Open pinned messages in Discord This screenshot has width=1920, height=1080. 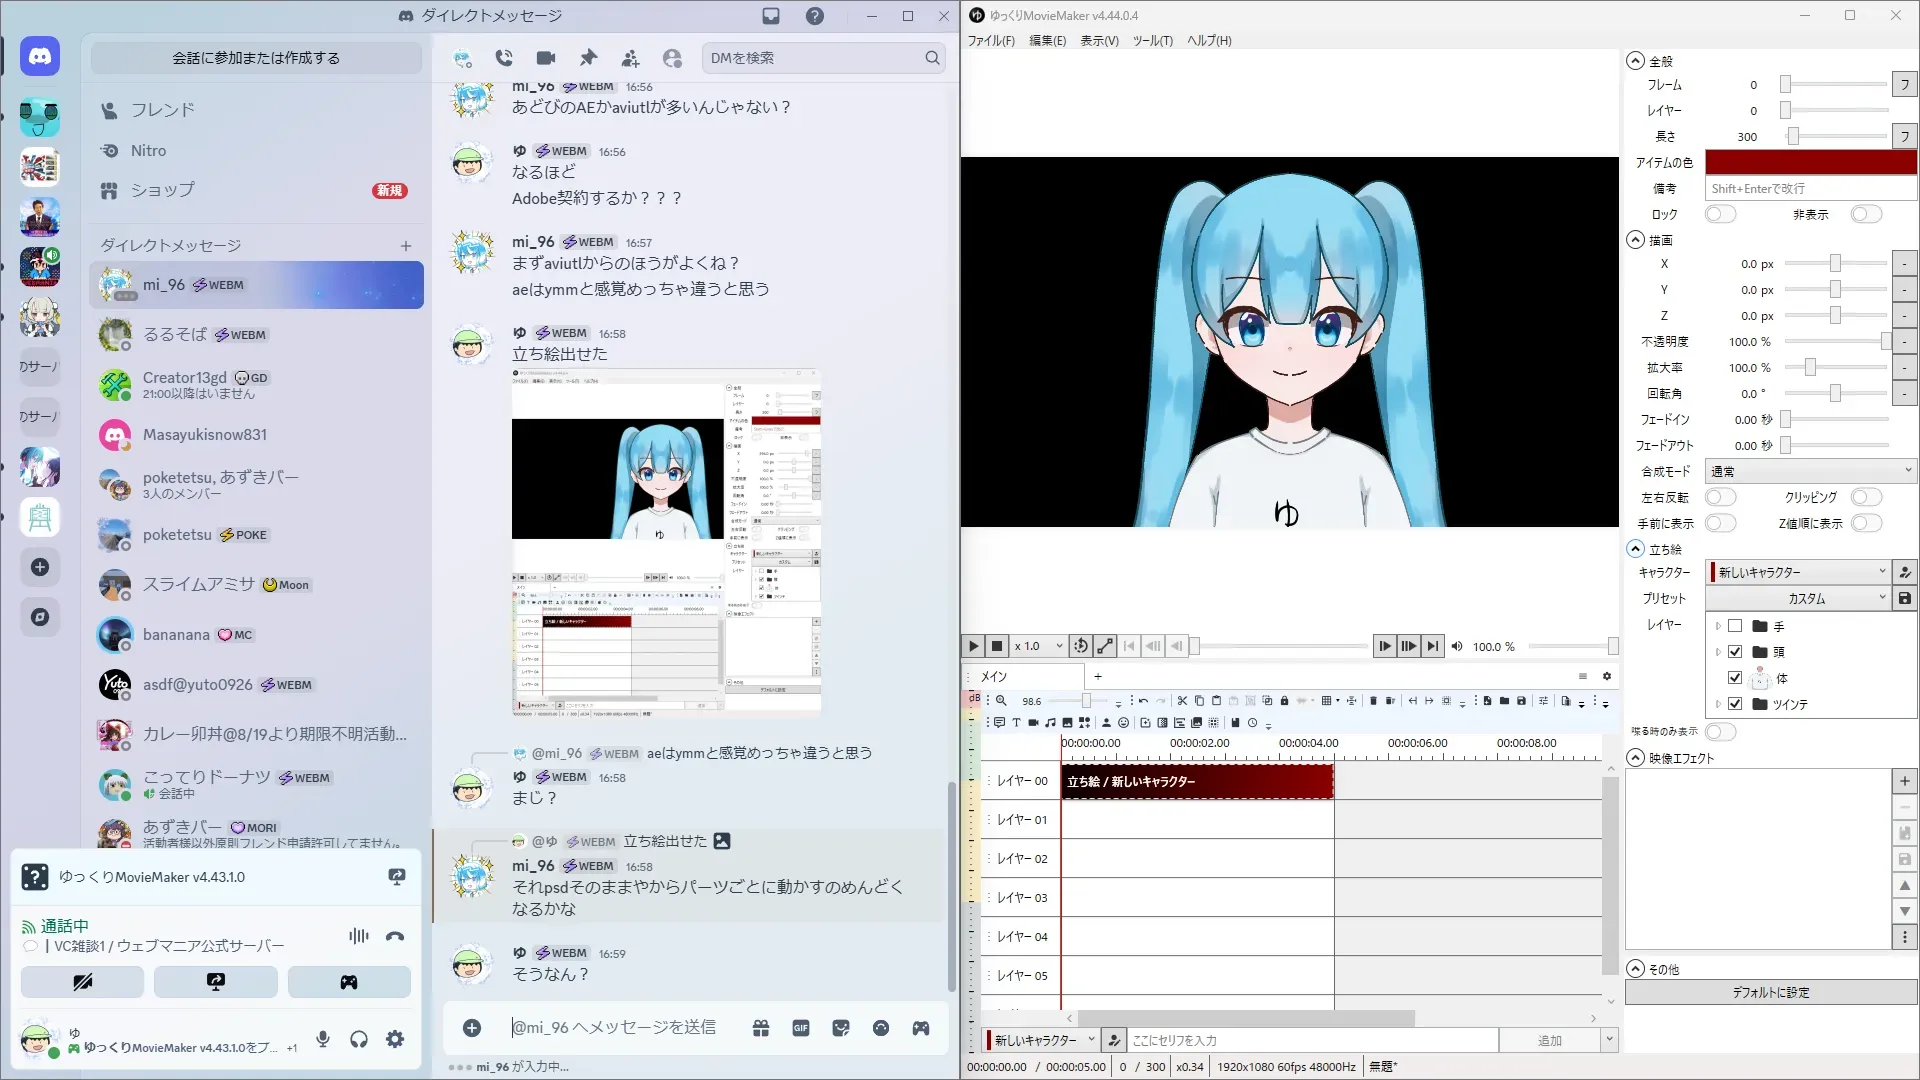click(x=588, y=58)
